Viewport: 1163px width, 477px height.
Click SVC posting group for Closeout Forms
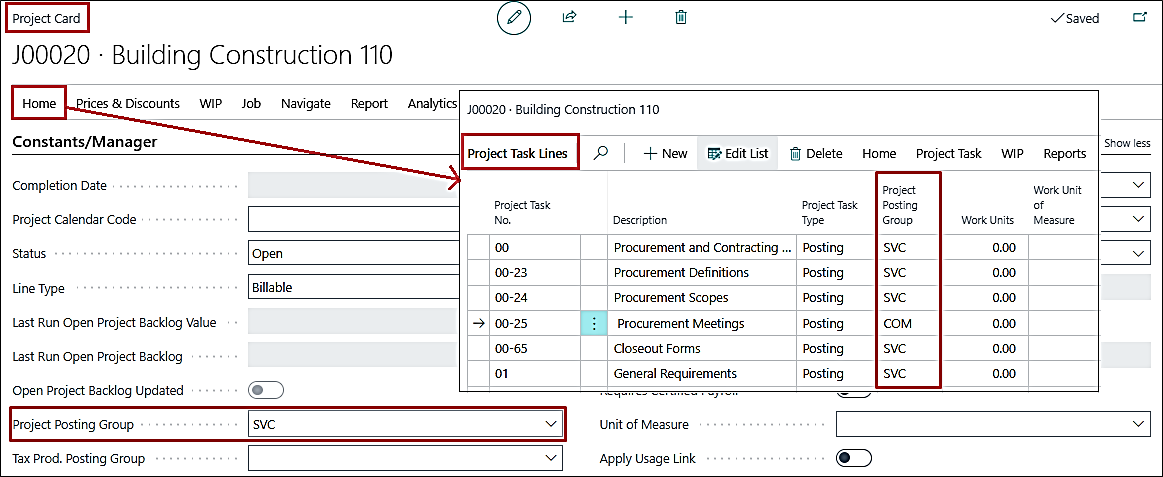pos(909,348)
